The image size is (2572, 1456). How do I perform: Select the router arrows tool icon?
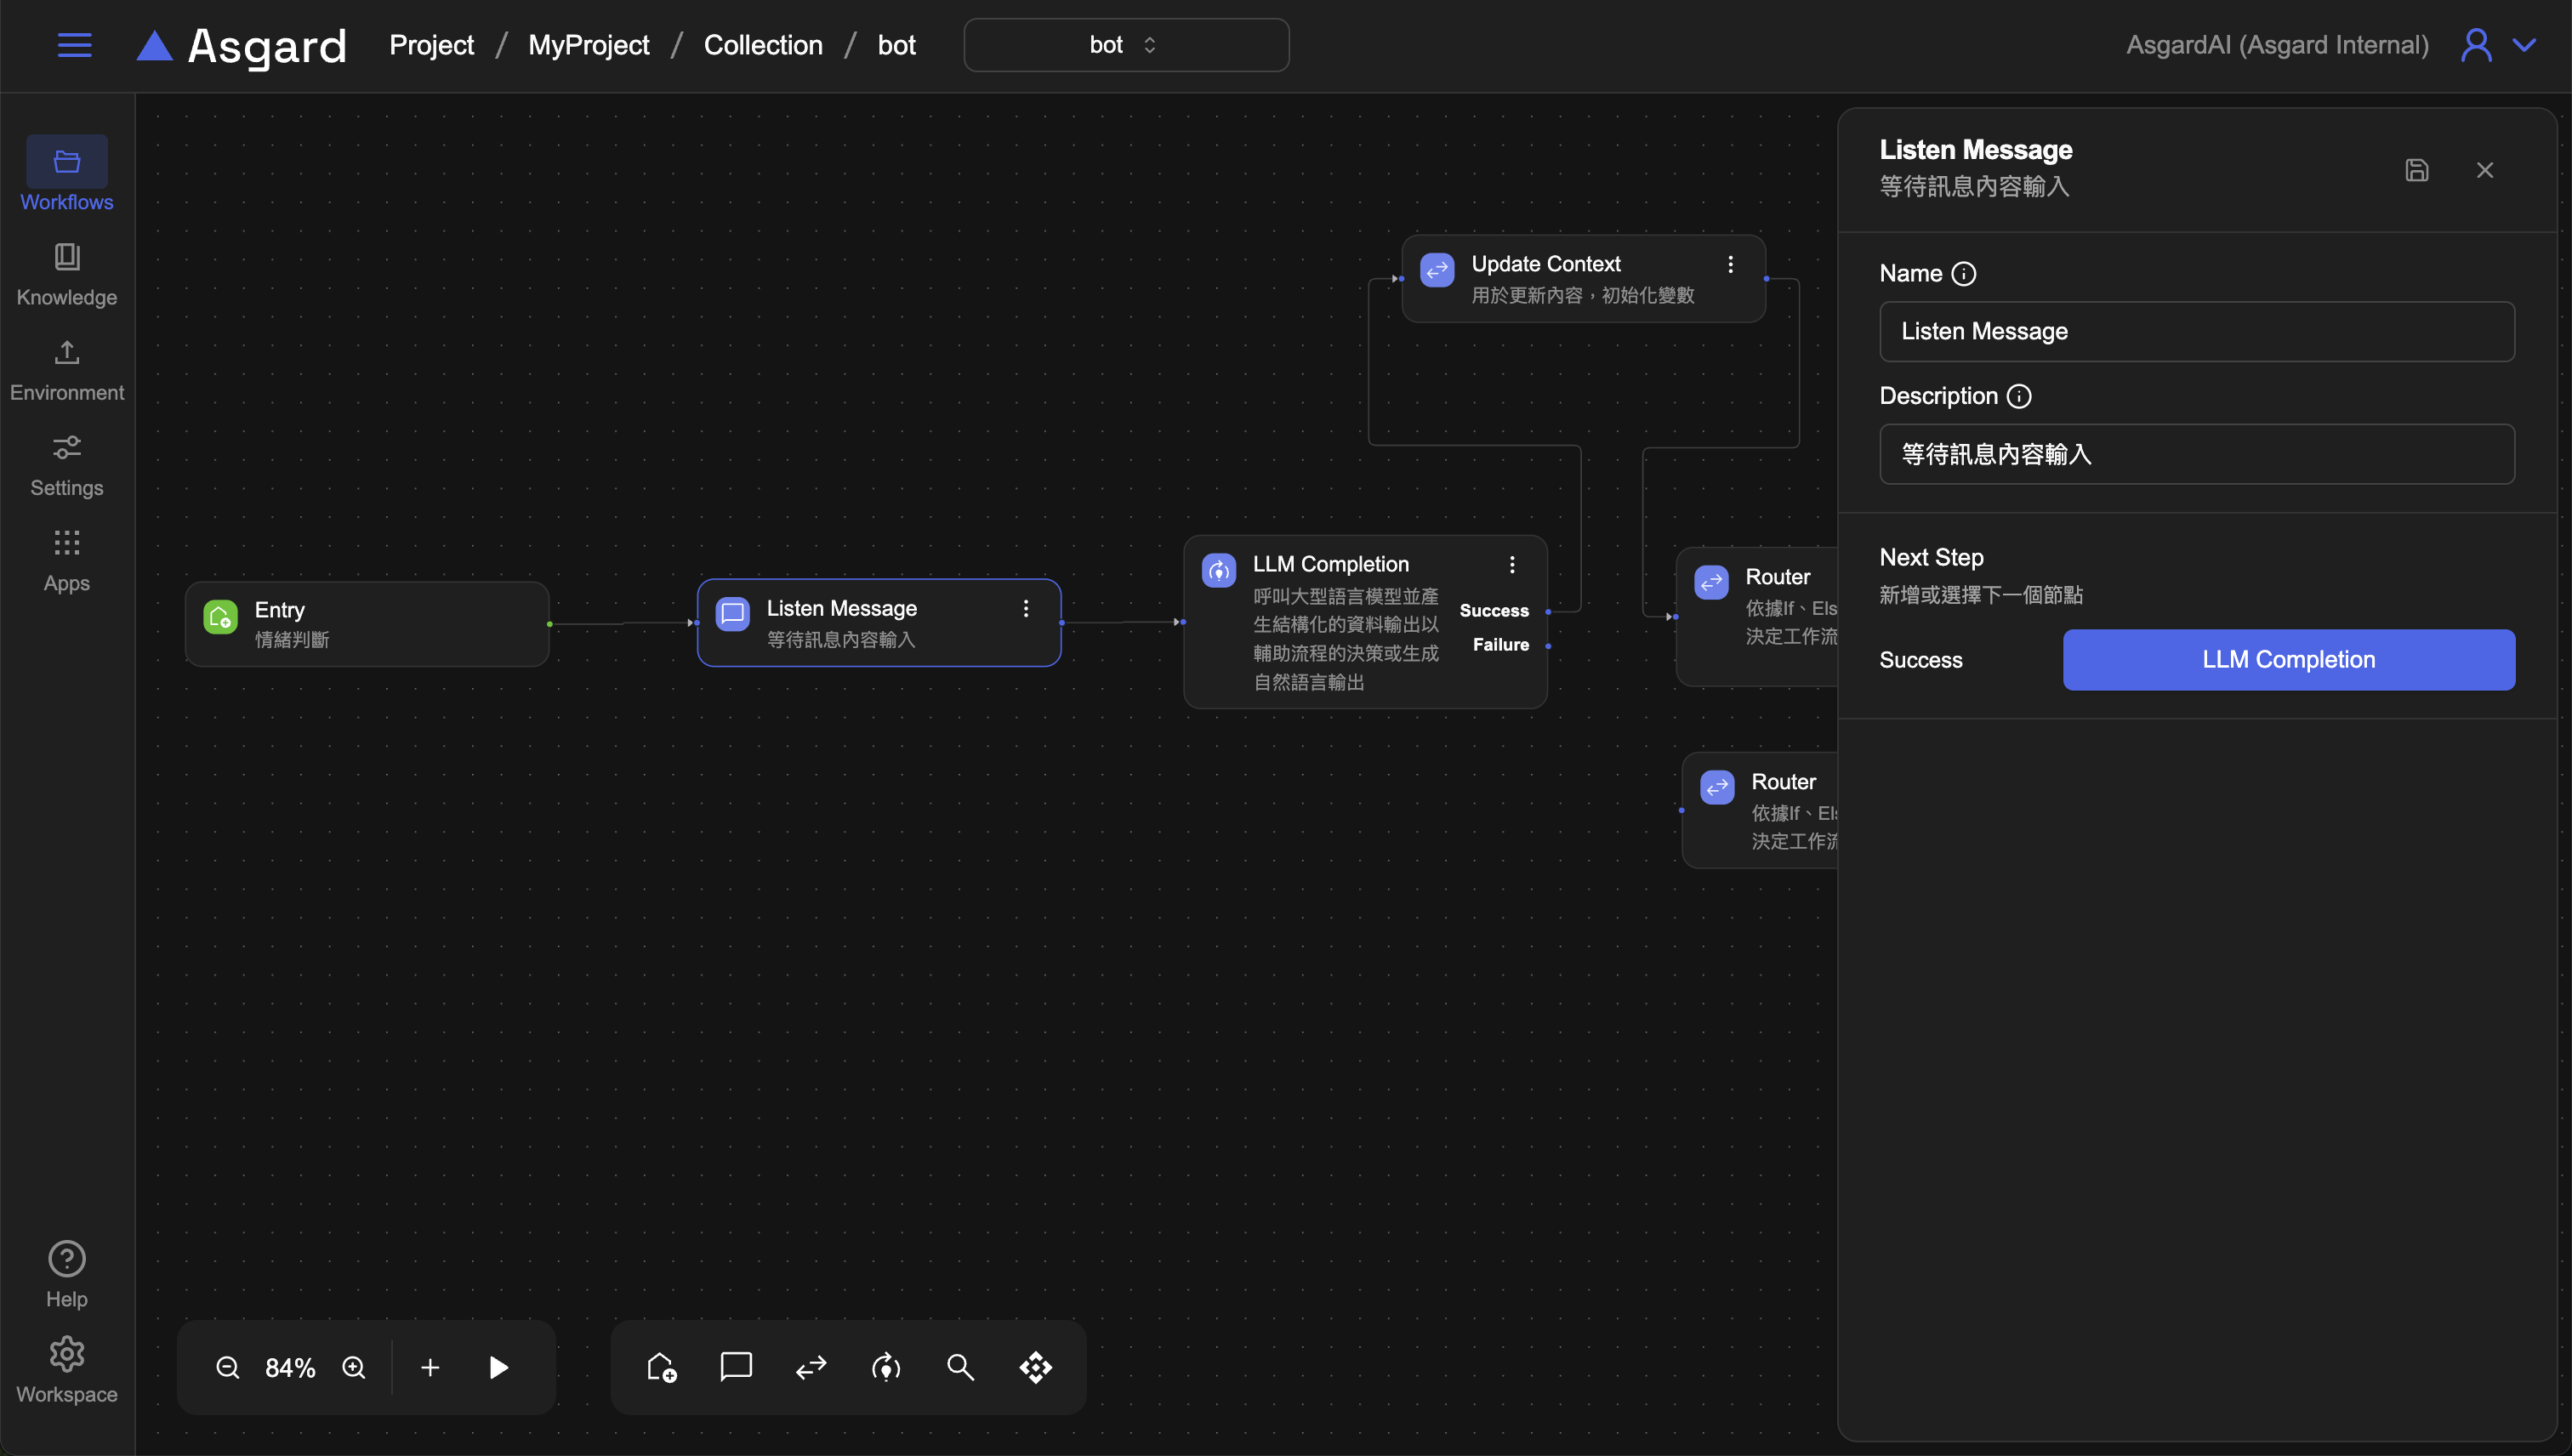[x=811, y=1367]
